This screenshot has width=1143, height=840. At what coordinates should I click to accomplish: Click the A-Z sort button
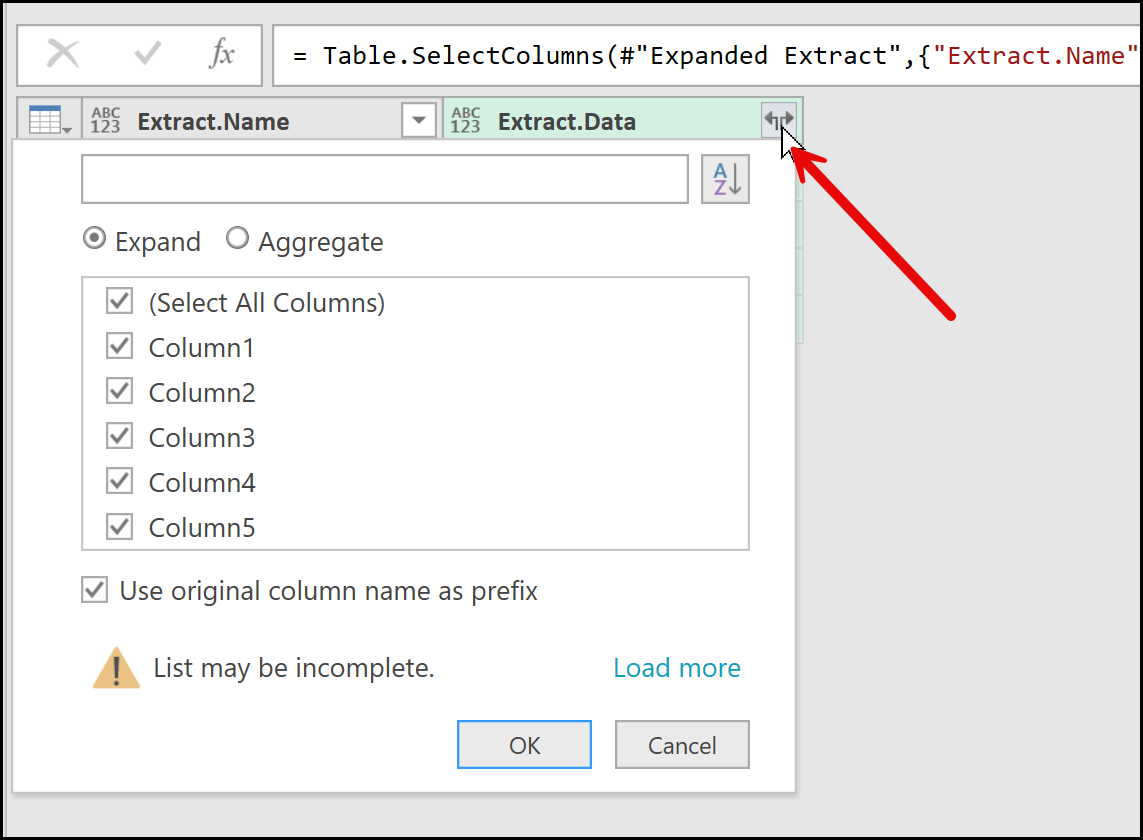tap(725, 180)
